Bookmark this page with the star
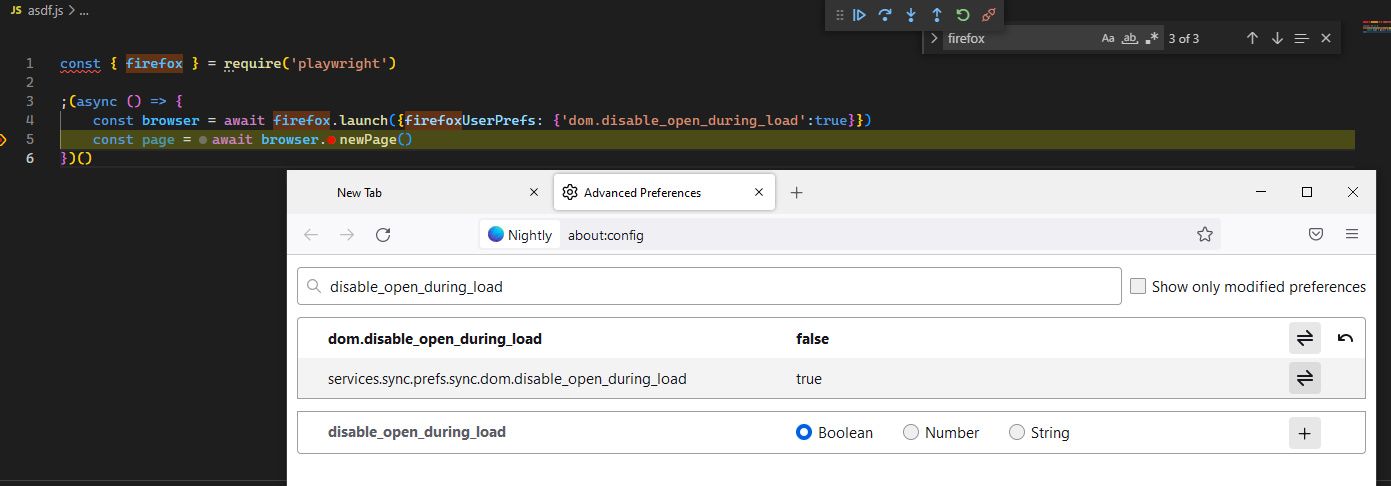This screenshot has width=1391, height=486. tap(1204, 235)
